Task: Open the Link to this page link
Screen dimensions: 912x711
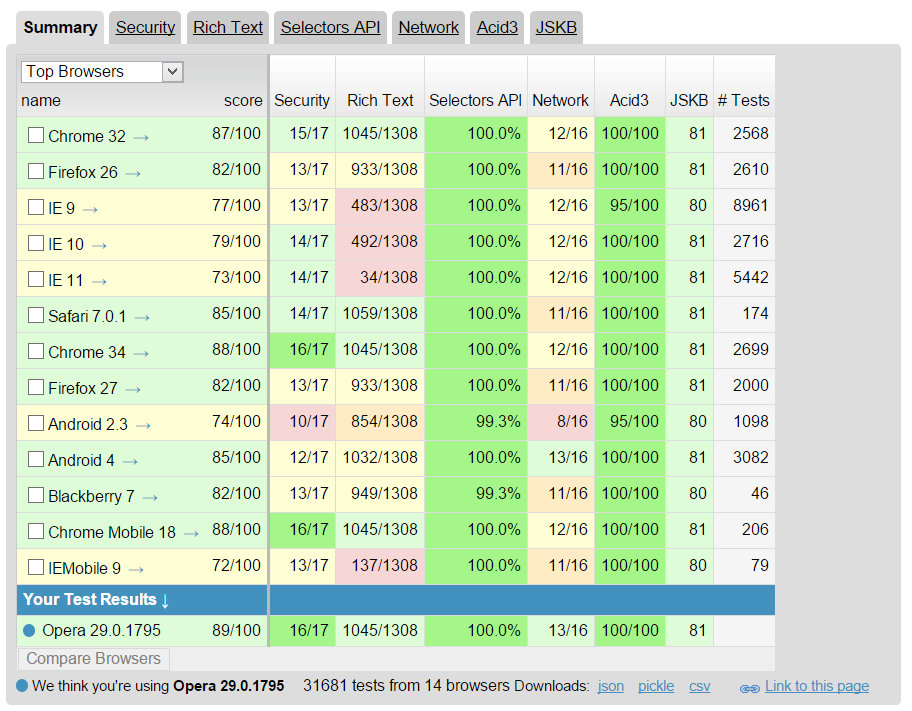Action: 817,686
